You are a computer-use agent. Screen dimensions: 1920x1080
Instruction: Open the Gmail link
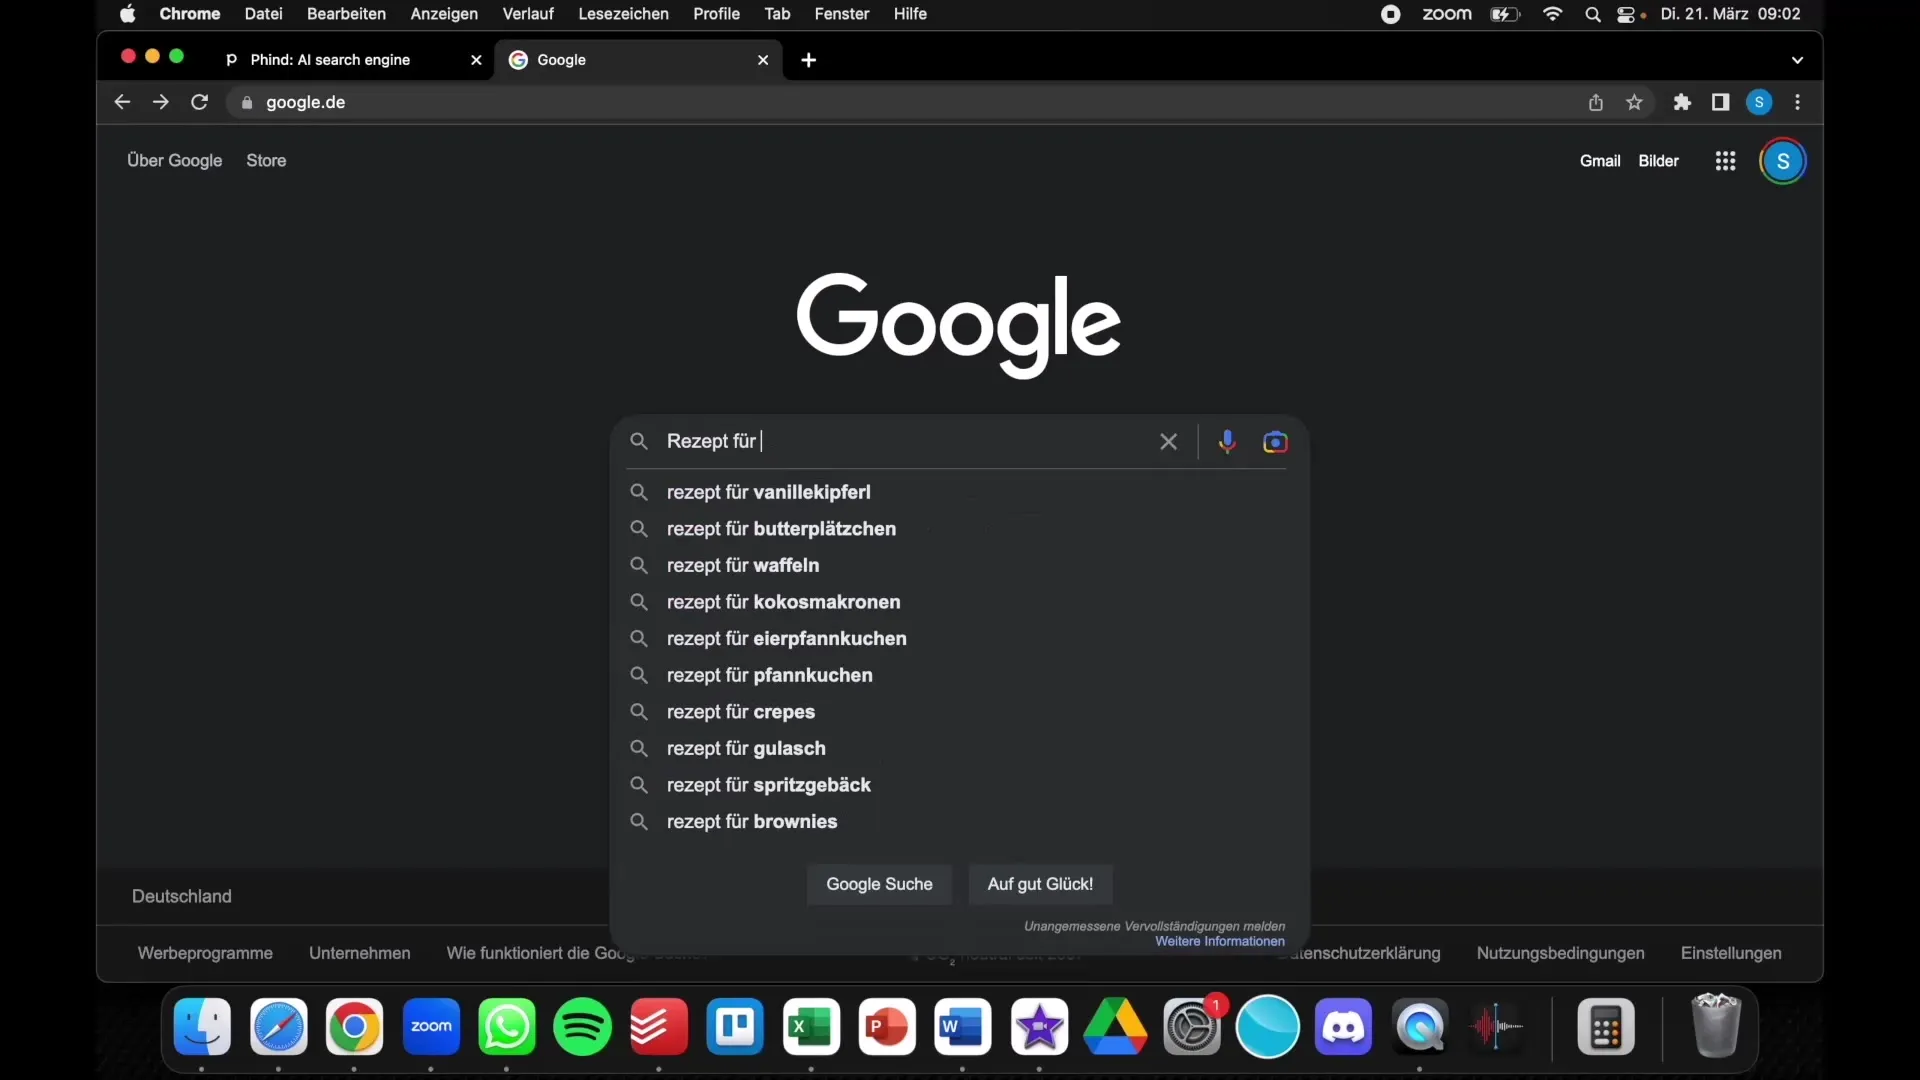click(1599, 161)
